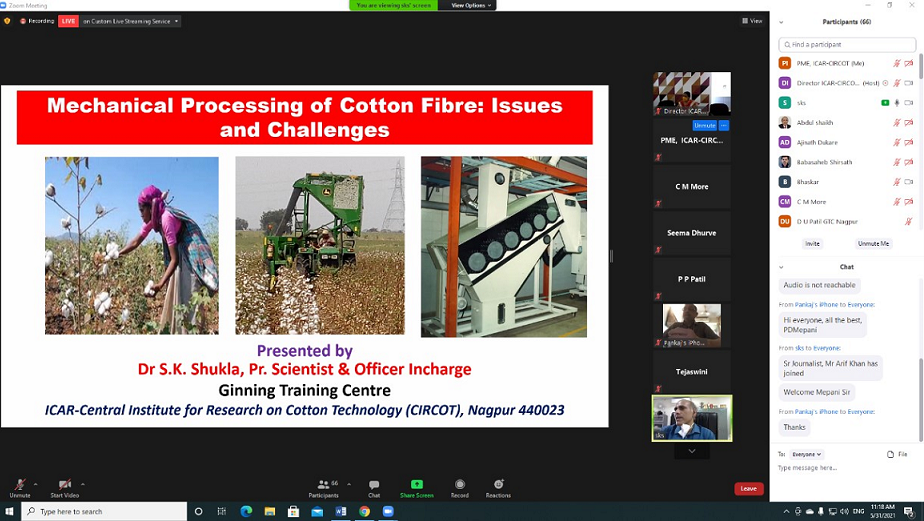Select Babasaheb Shirsath in participants list
Image resolution: width=924 pixels, height=521 pixels.
coord(846,162)
